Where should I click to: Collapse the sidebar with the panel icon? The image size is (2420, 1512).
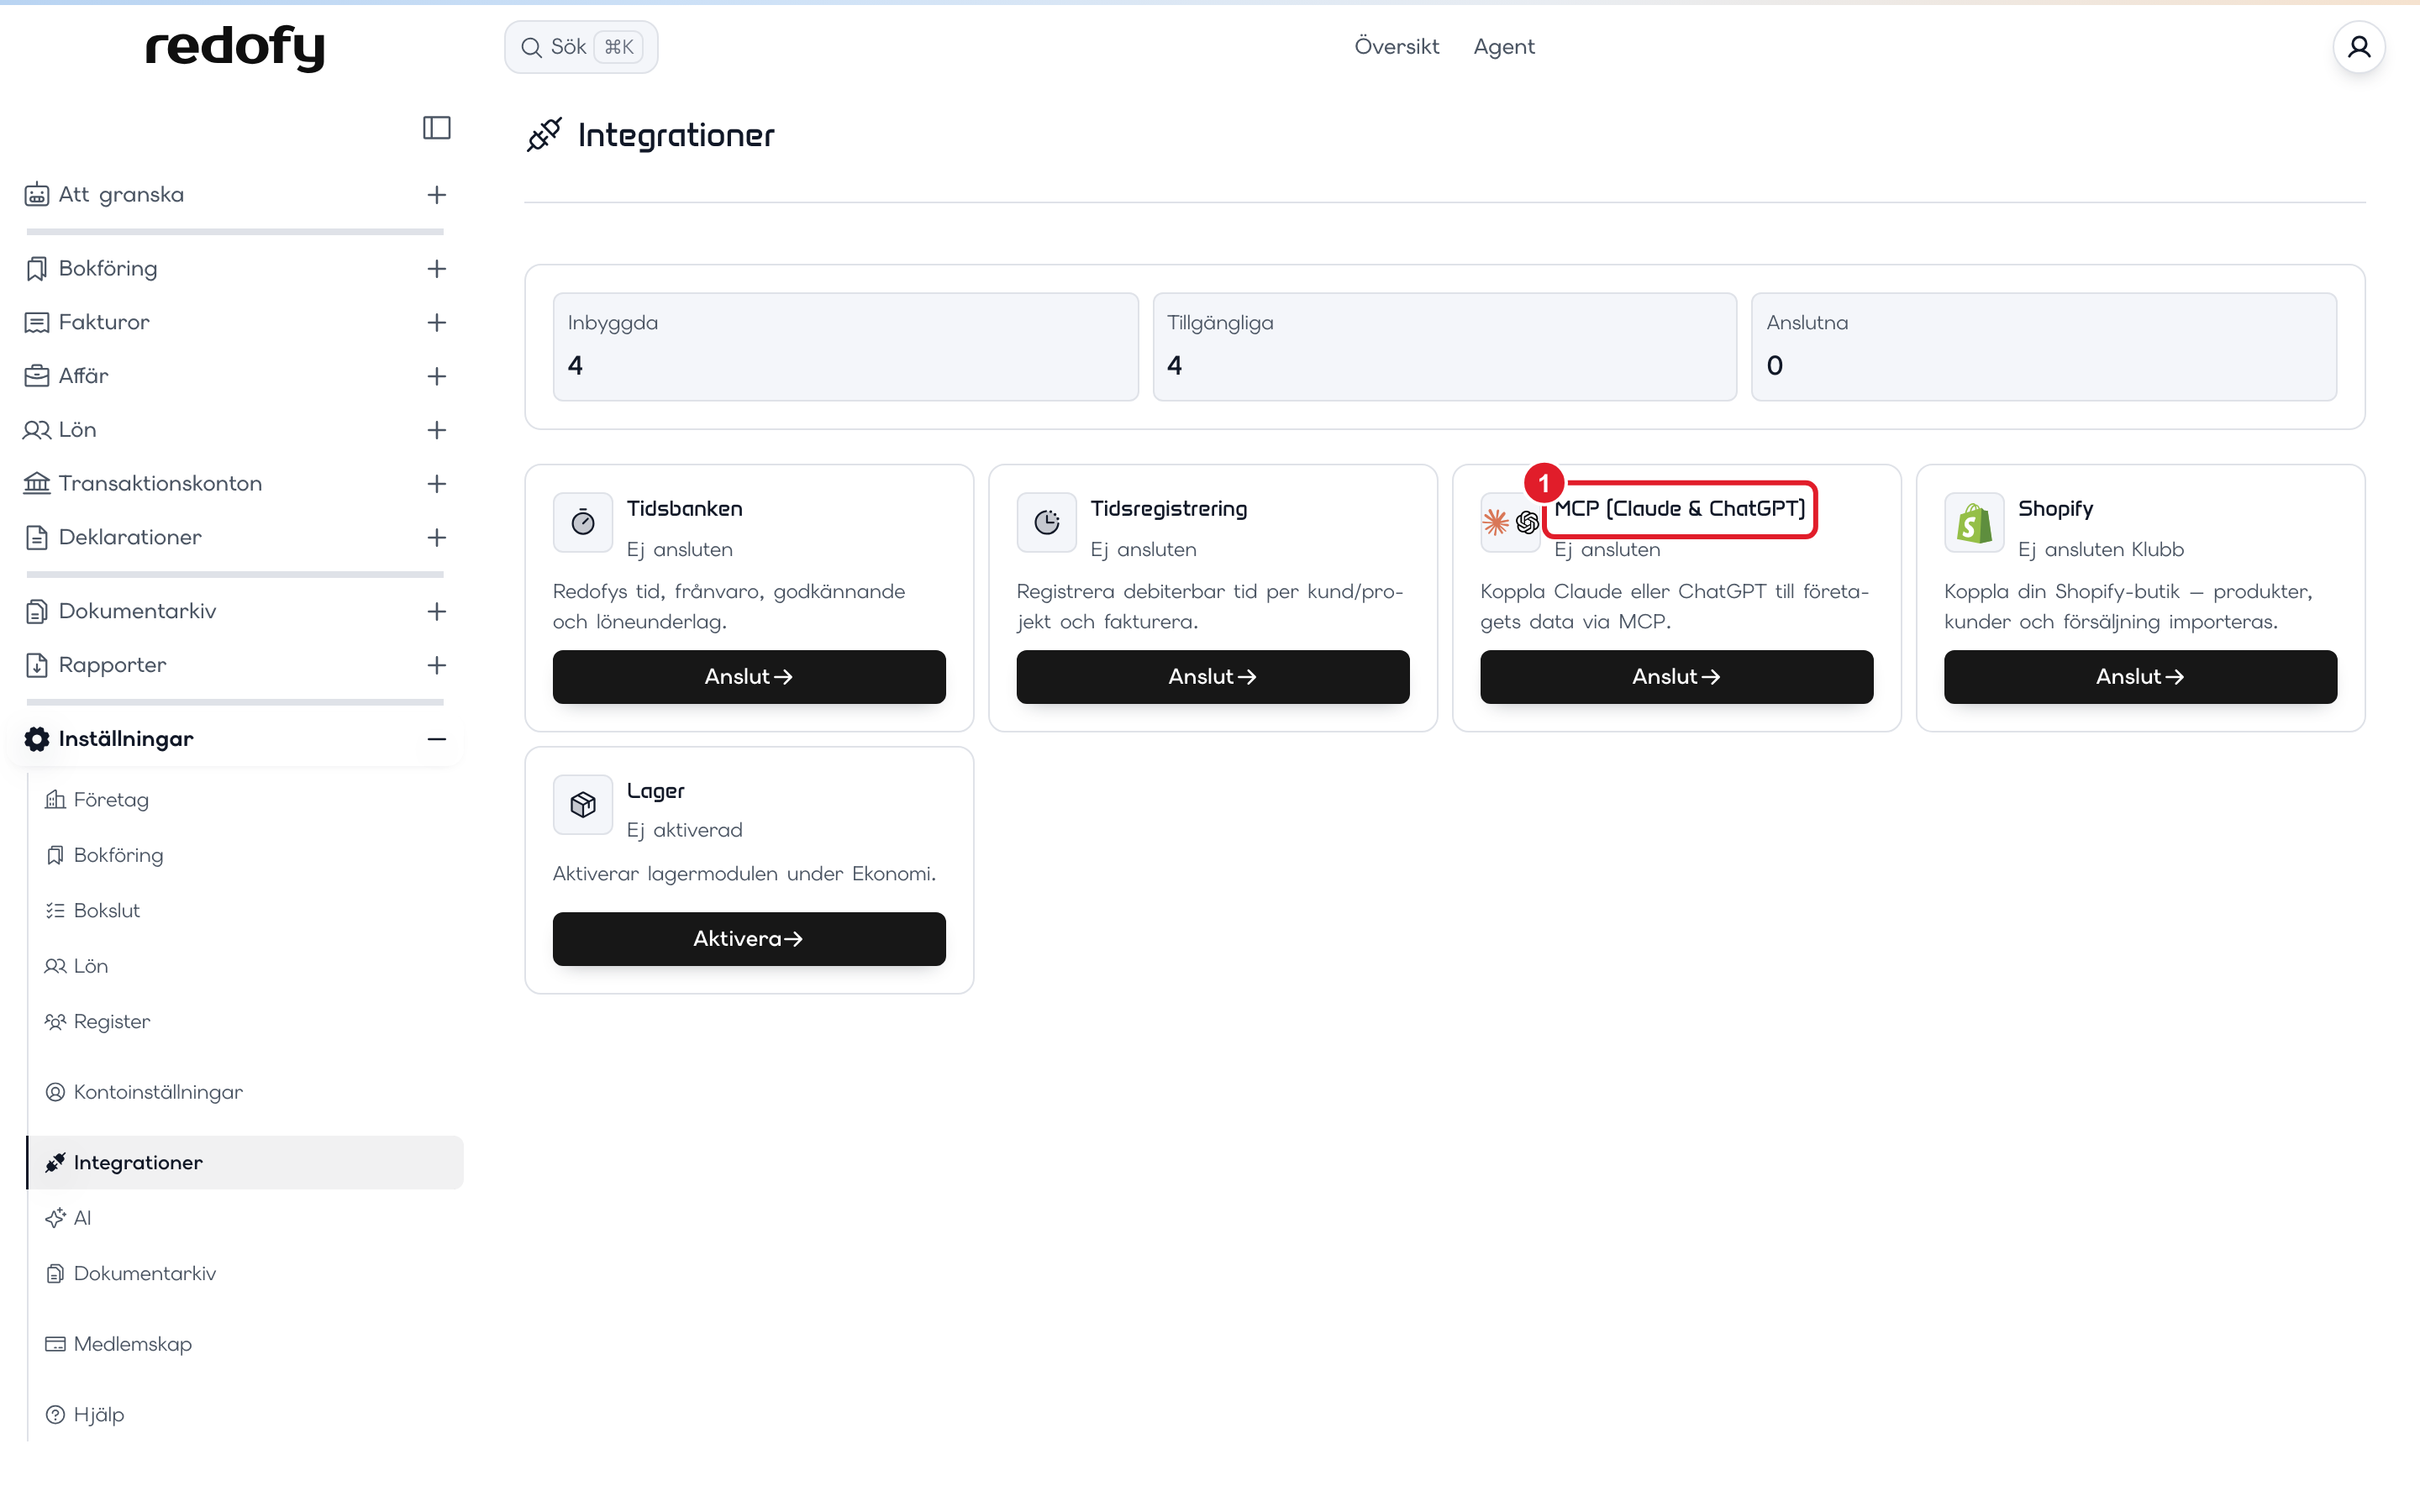coord(436,128)
